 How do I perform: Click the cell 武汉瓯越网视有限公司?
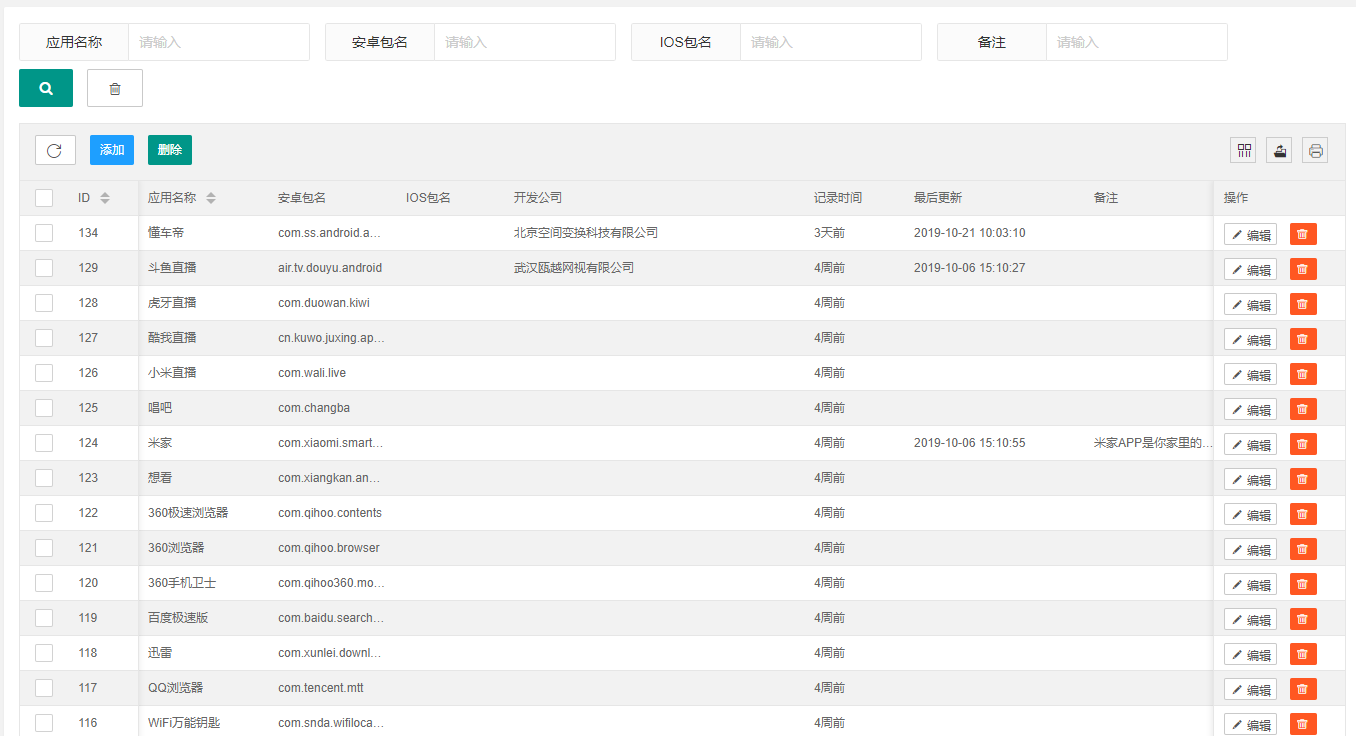(x=574, y=268)
